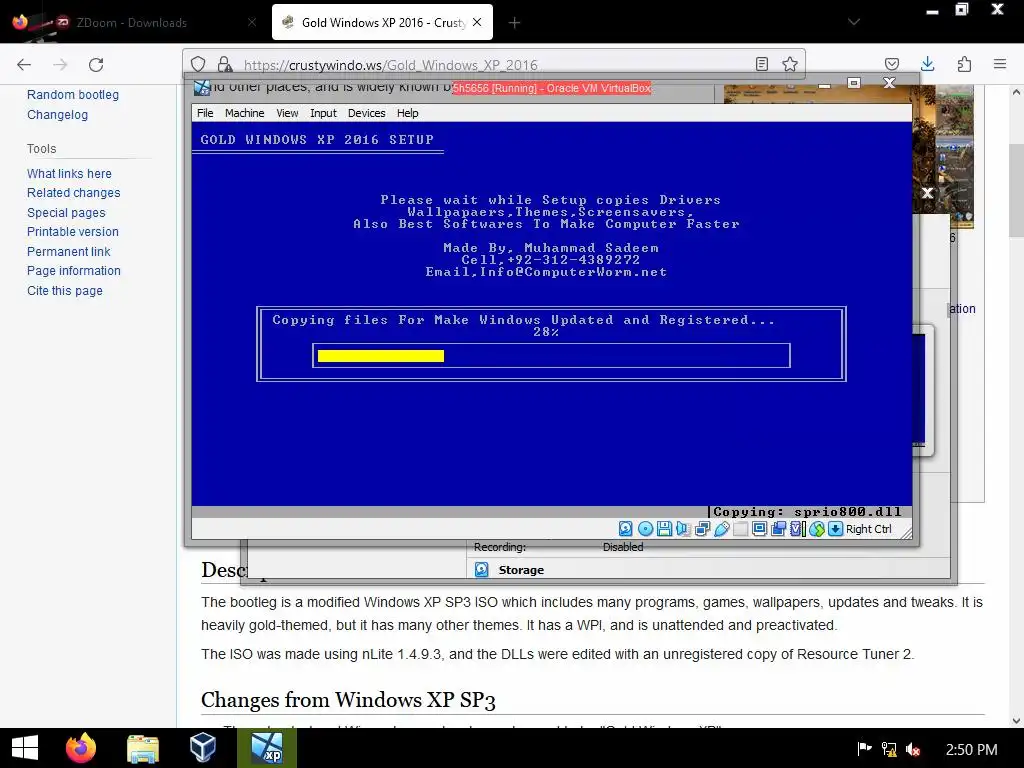Close the ZDoom Downloads tab

(252, 22)
